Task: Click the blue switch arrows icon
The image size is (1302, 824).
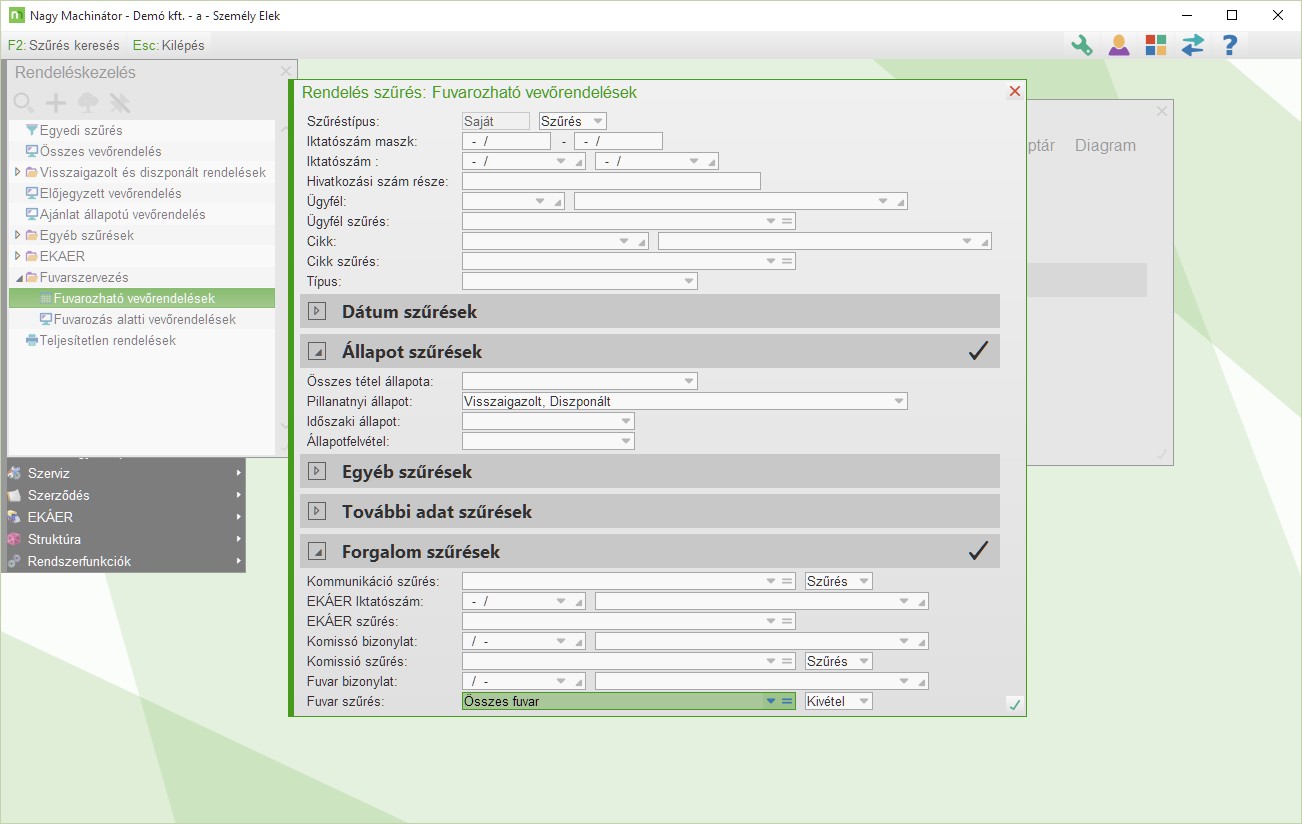Action: (1193, 45)
